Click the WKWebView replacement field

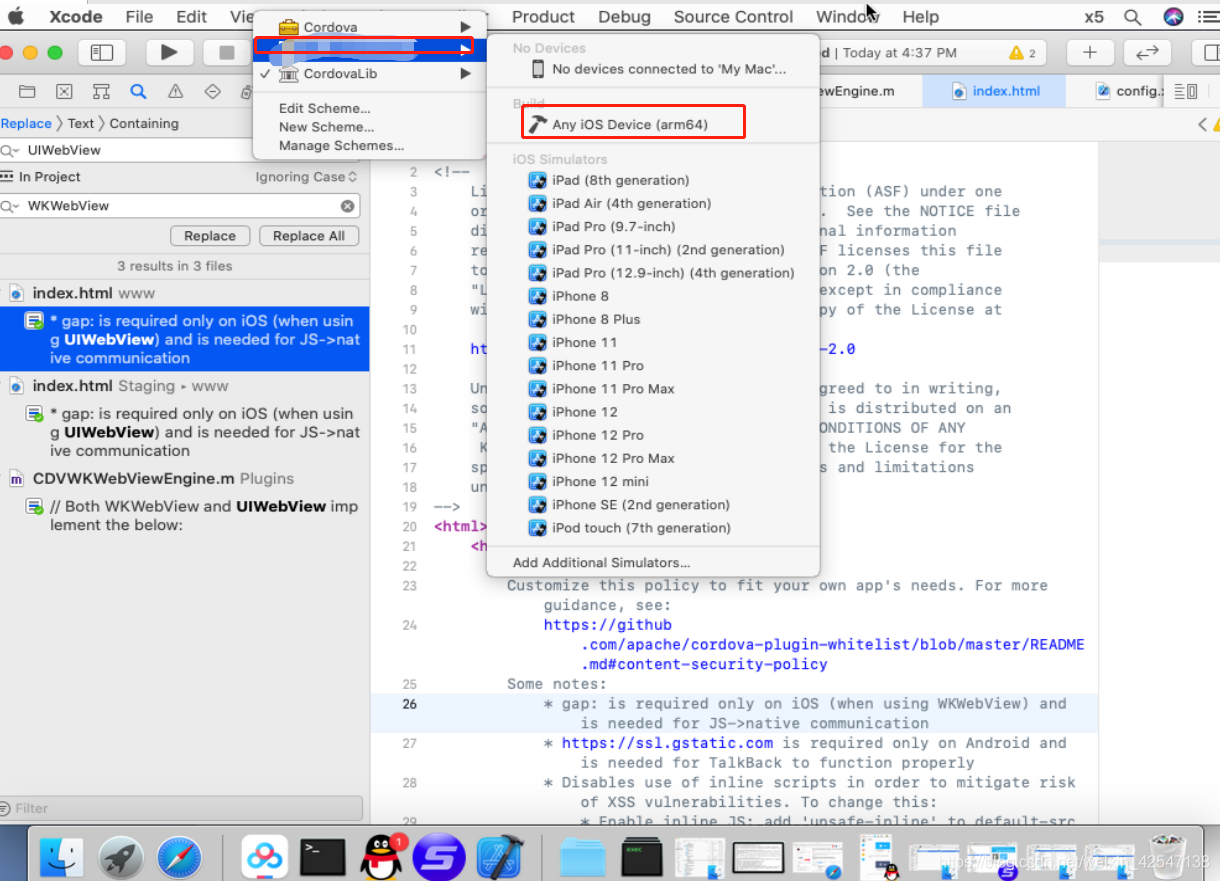(x=181, y=206)
